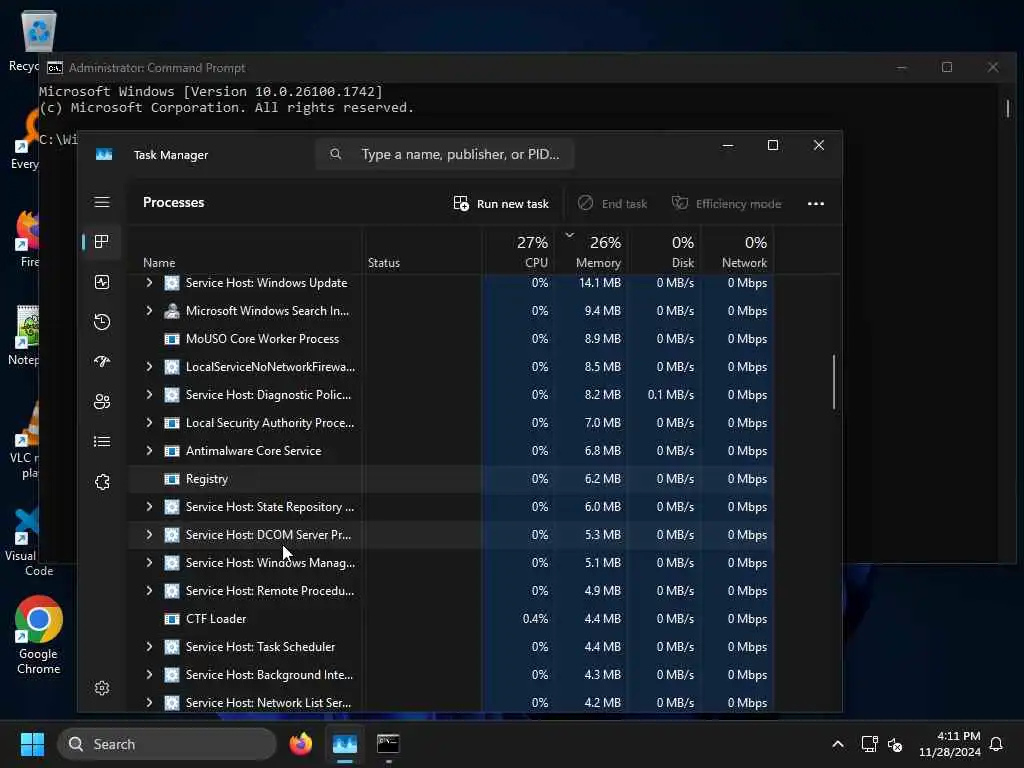Click the CTF Loader process icon
Screen dimensions: 1024x768
tap(172, 619)
